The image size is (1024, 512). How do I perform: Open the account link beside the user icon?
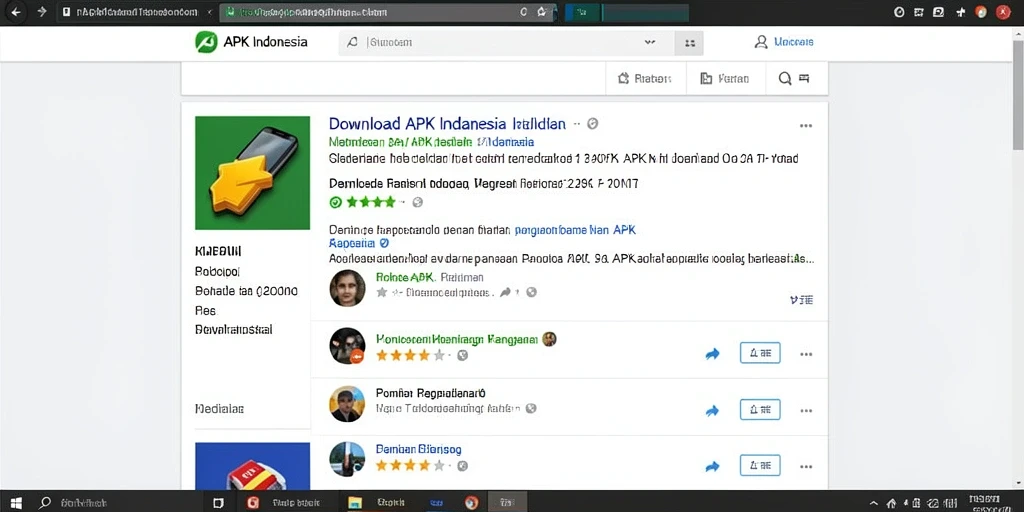(793, 42)
